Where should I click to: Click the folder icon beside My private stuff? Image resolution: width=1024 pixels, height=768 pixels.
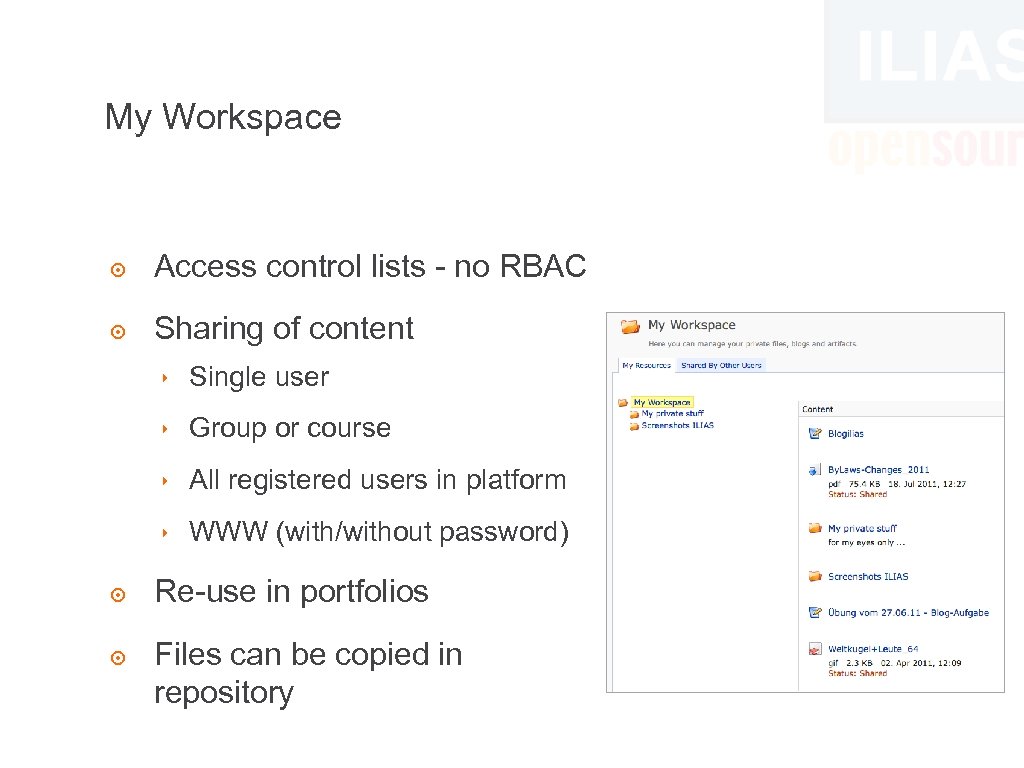click(814, 527)
